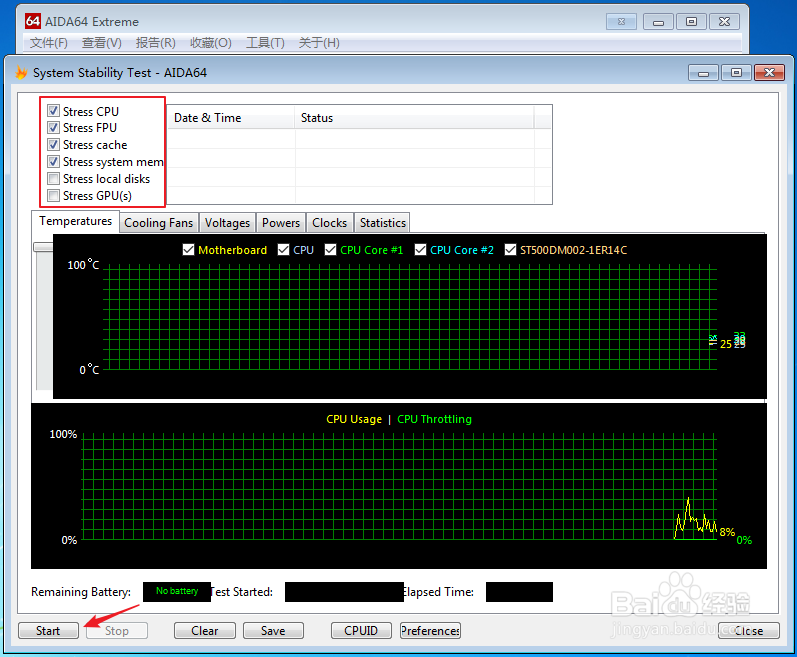The image size is (797, 657).
Task: Switch to the Cooling Fans tab
Action: (x=158, y=223)
